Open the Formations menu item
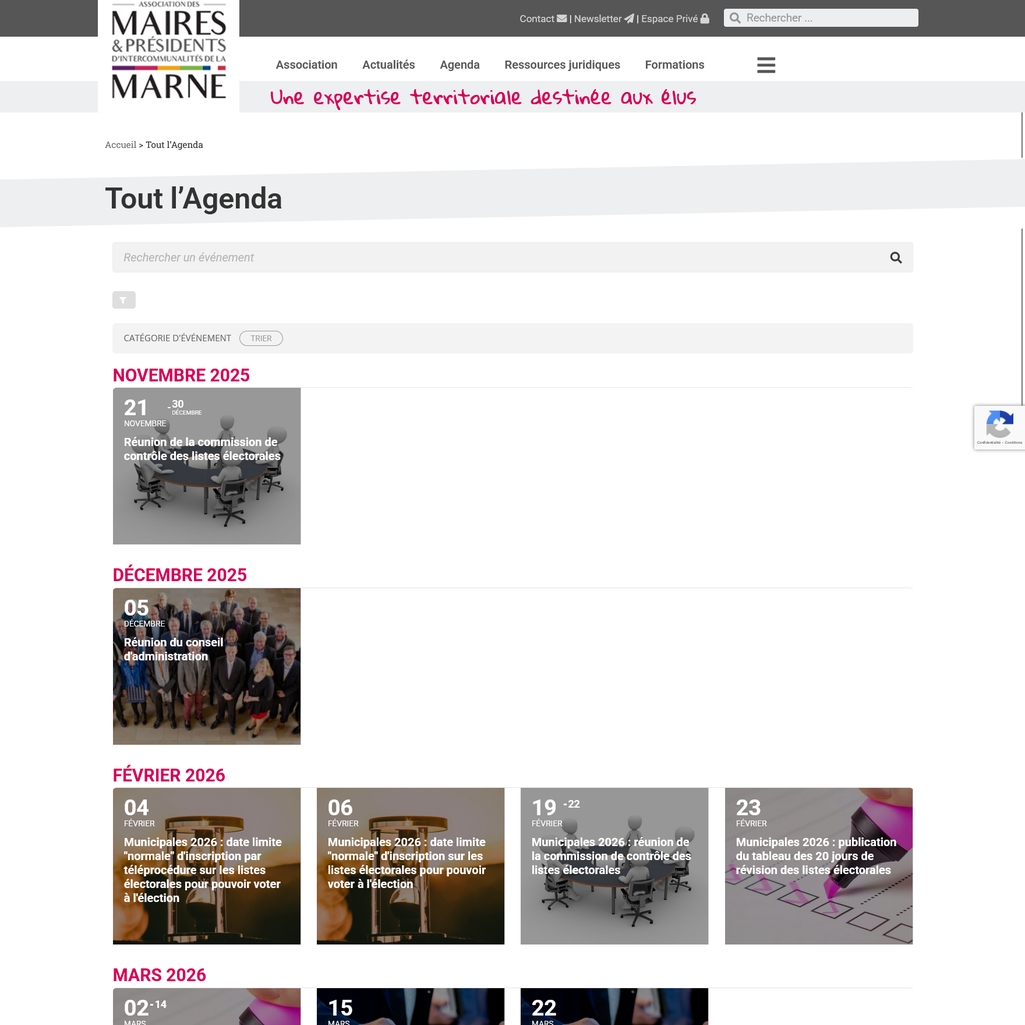This screenshot has width=1025, height=1025. click(x=674, y=65)
